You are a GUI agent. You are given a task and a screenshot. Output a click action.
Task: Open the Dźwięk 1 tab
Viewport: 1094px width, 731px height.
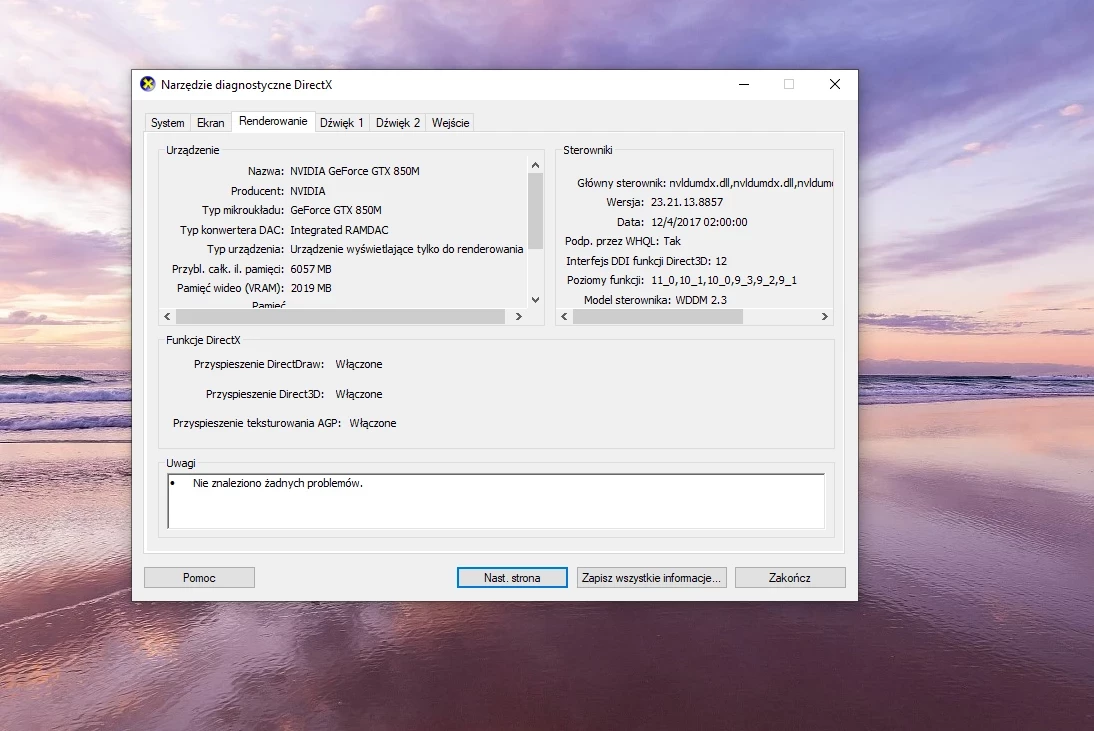tap(342, 123)
